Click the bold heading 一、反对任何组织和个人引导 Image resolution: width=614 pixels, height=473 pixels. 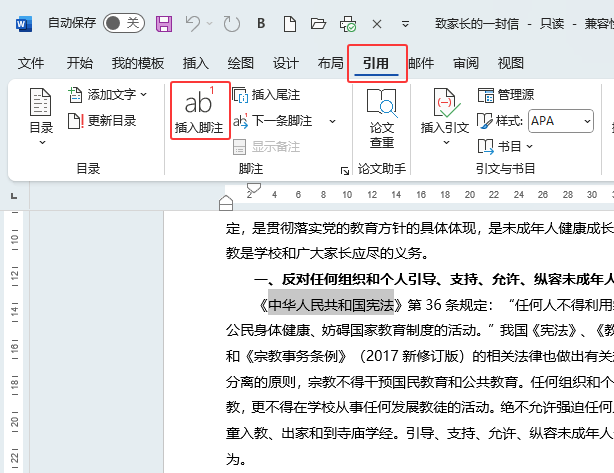coord(345,279)
